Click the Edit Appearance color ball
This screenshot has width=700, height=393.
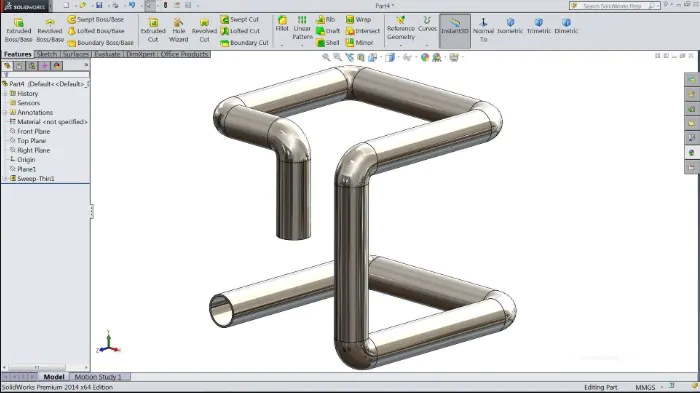pos(425,57)
